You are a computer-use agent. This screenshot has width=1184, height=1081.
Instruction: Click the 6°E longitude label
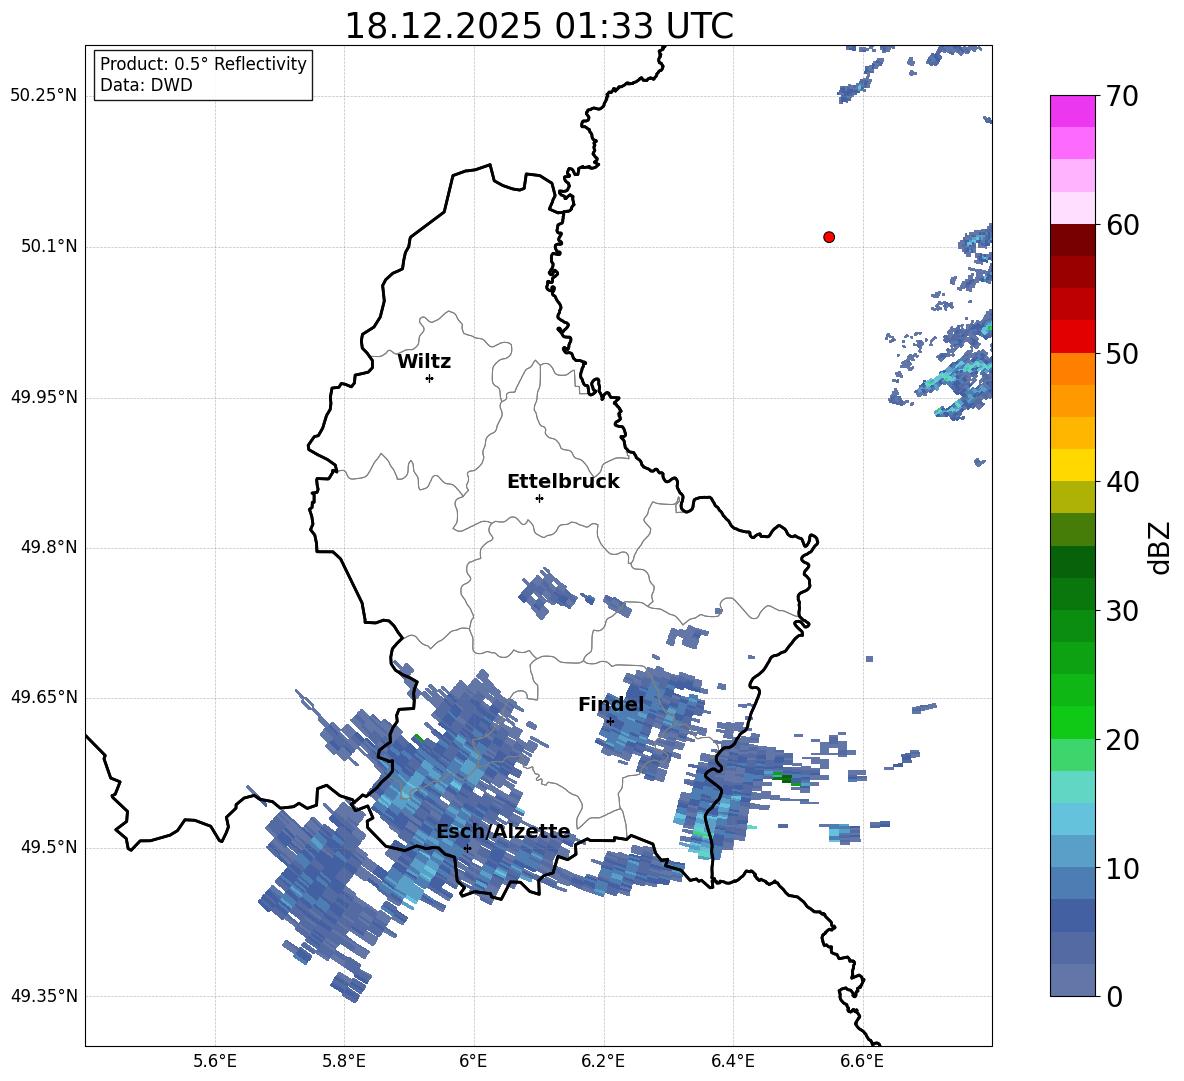point(473,1061)
